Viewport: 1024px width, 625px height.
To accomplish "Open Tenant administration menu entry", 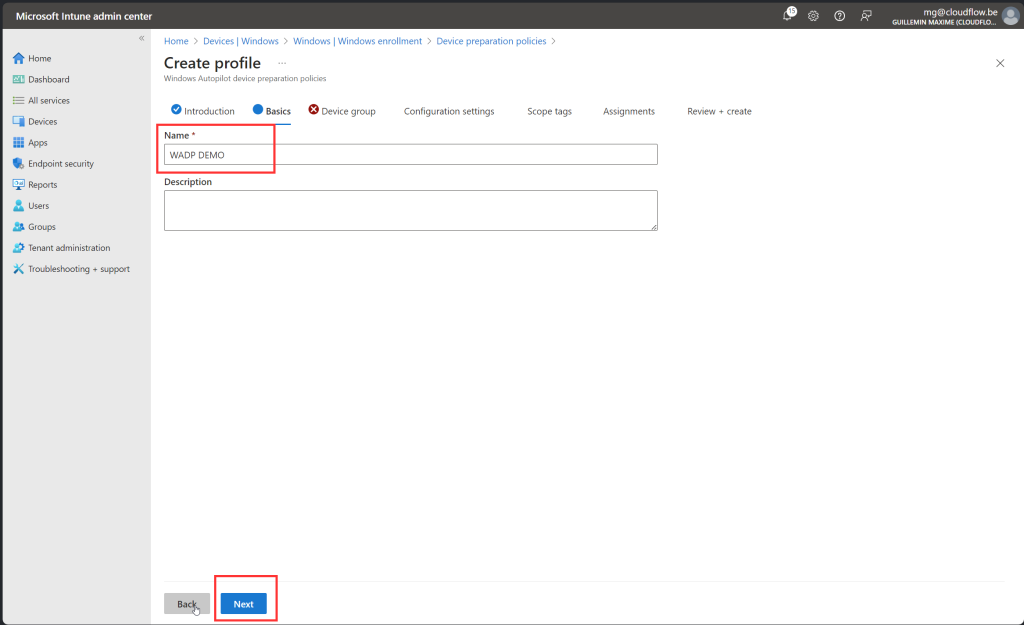I will [69, 248].
